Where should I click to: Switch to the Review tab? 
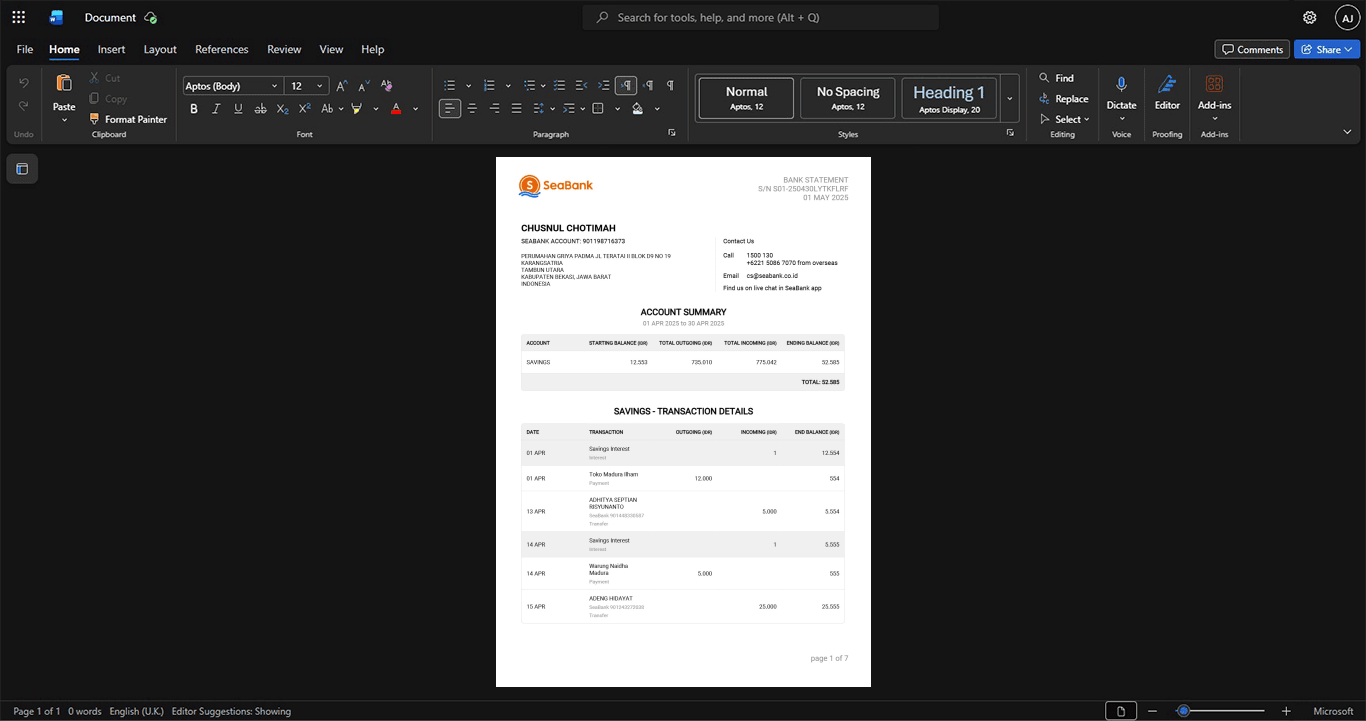[284, 49]
